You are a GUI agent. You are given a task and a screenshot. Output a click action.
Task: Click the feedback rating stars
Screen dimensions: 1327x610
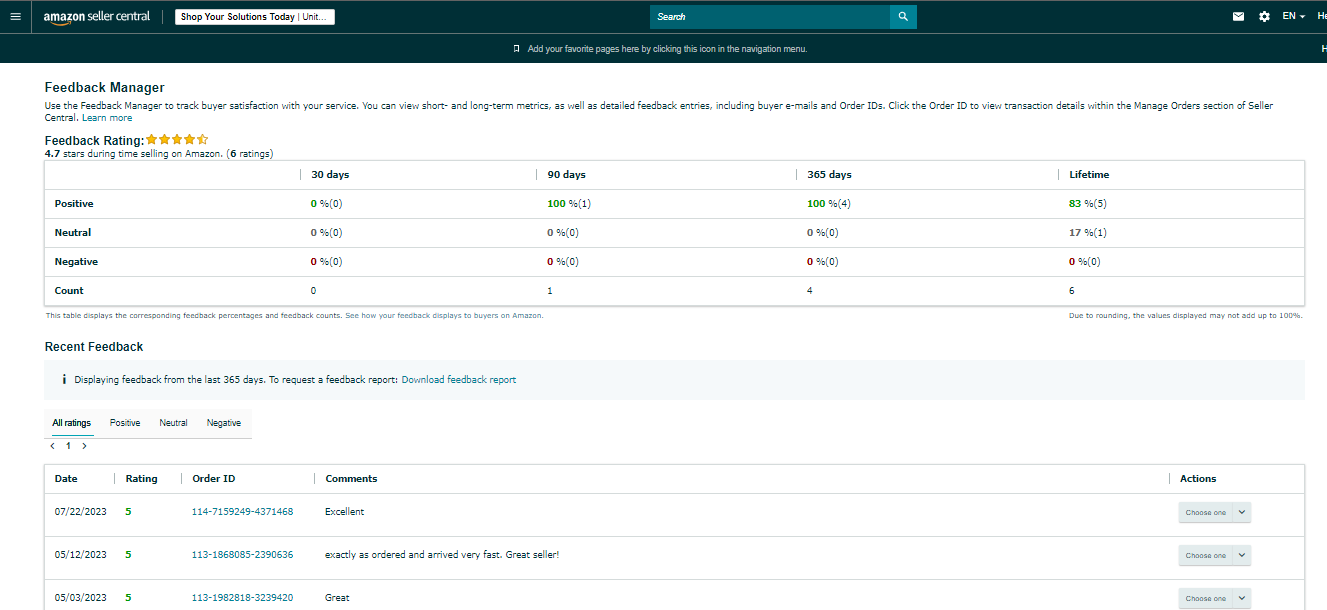(177, 140)
